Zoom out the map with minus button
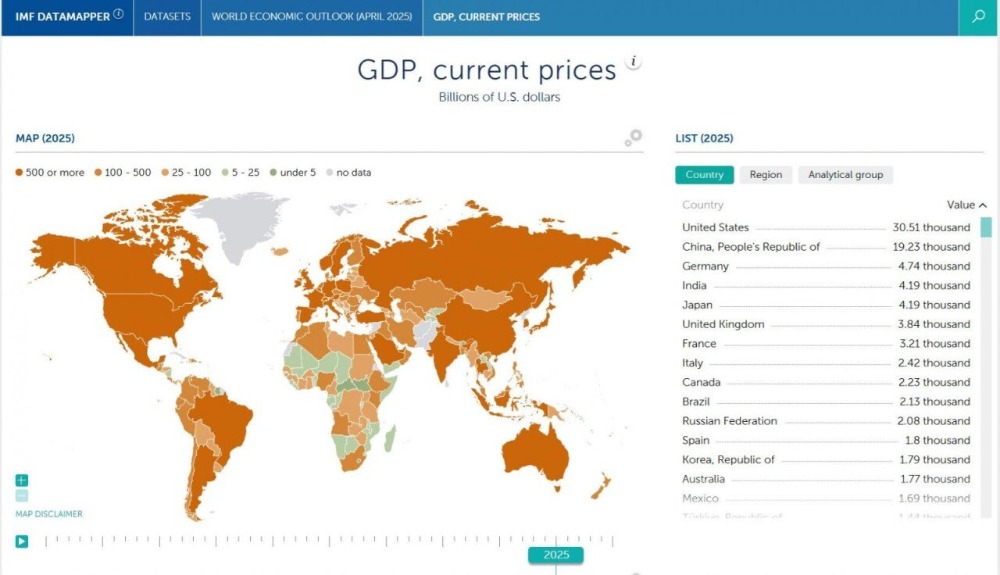Image resolution: width=1000 pixels, height=575 pixels. [x=22, y=495]
